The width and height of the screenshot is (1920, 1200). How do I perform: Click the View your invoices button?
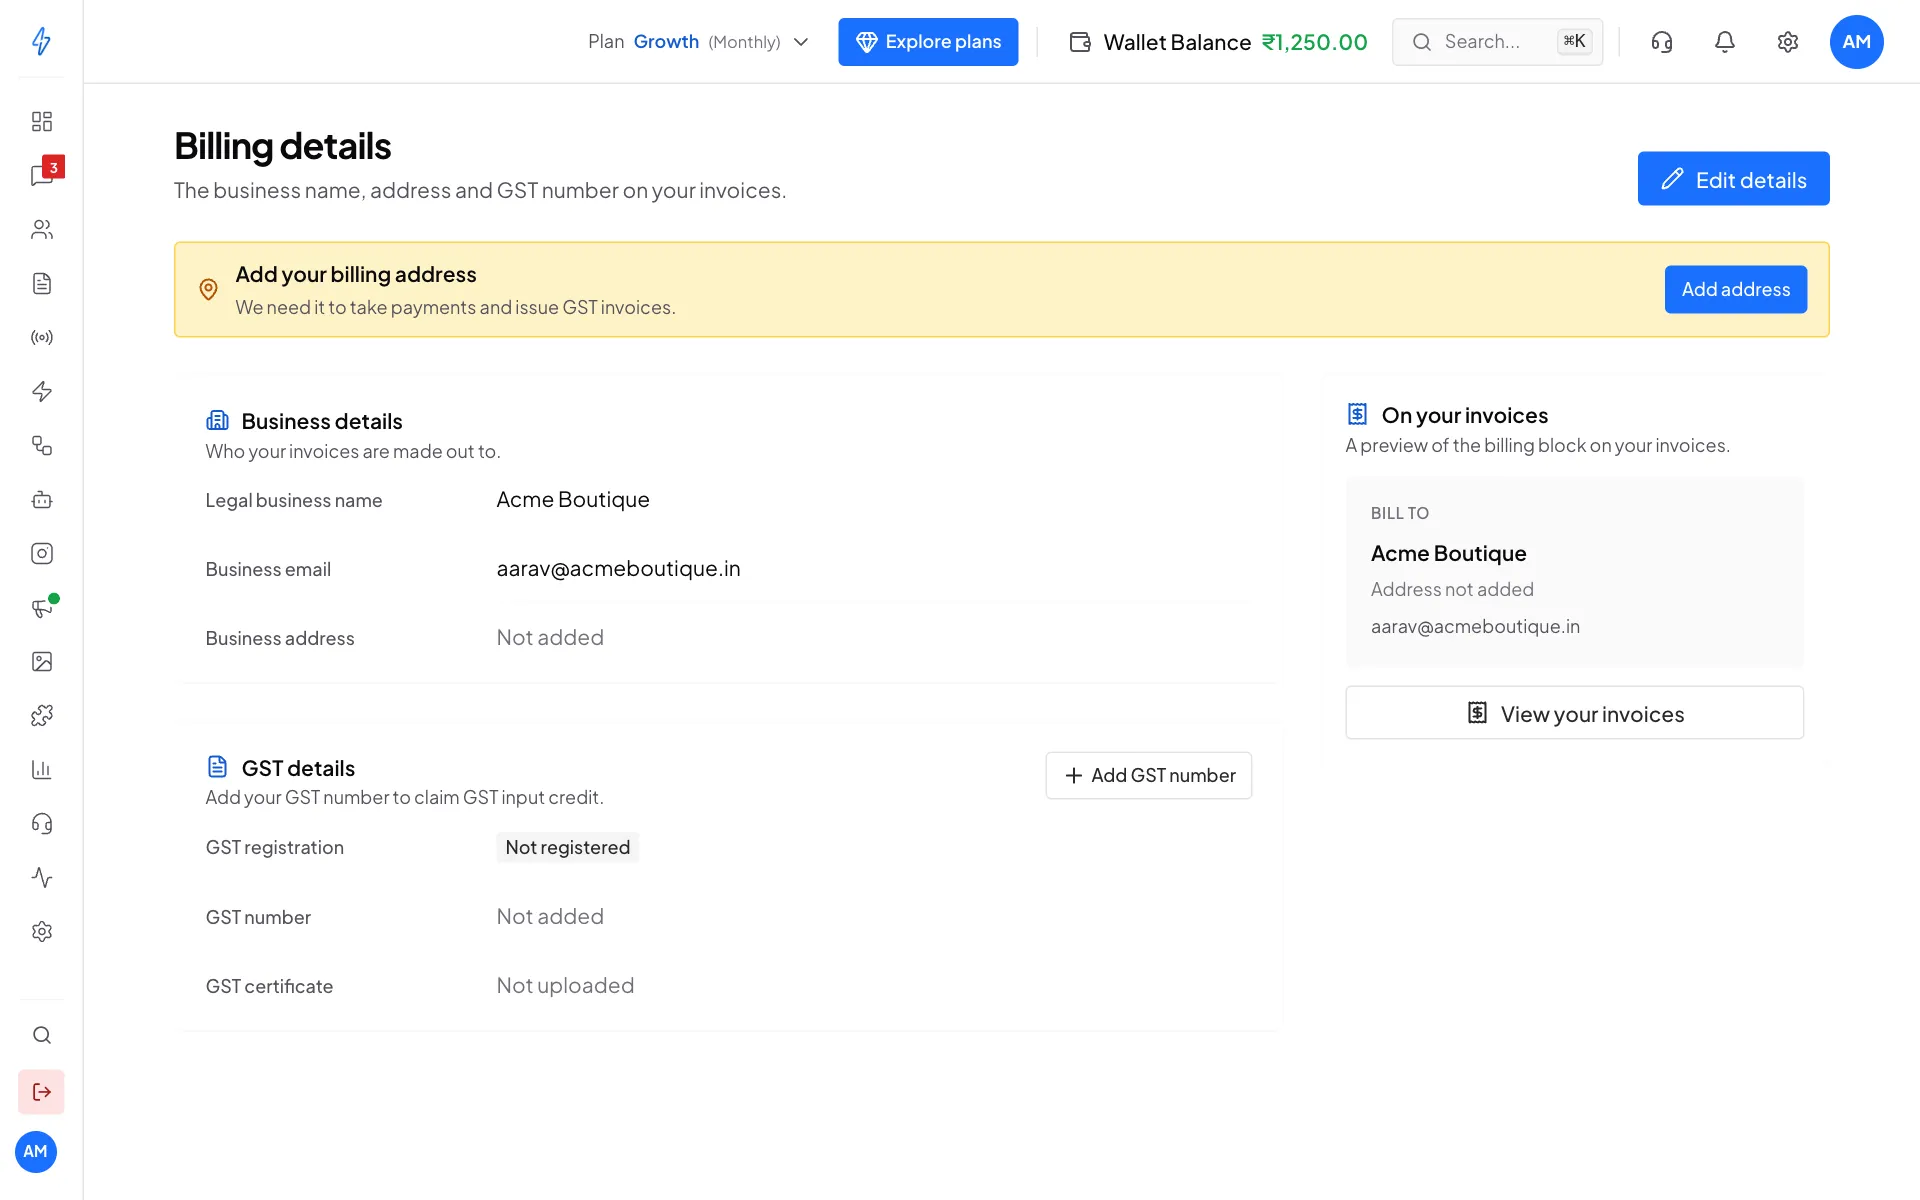click(1574, 713)
